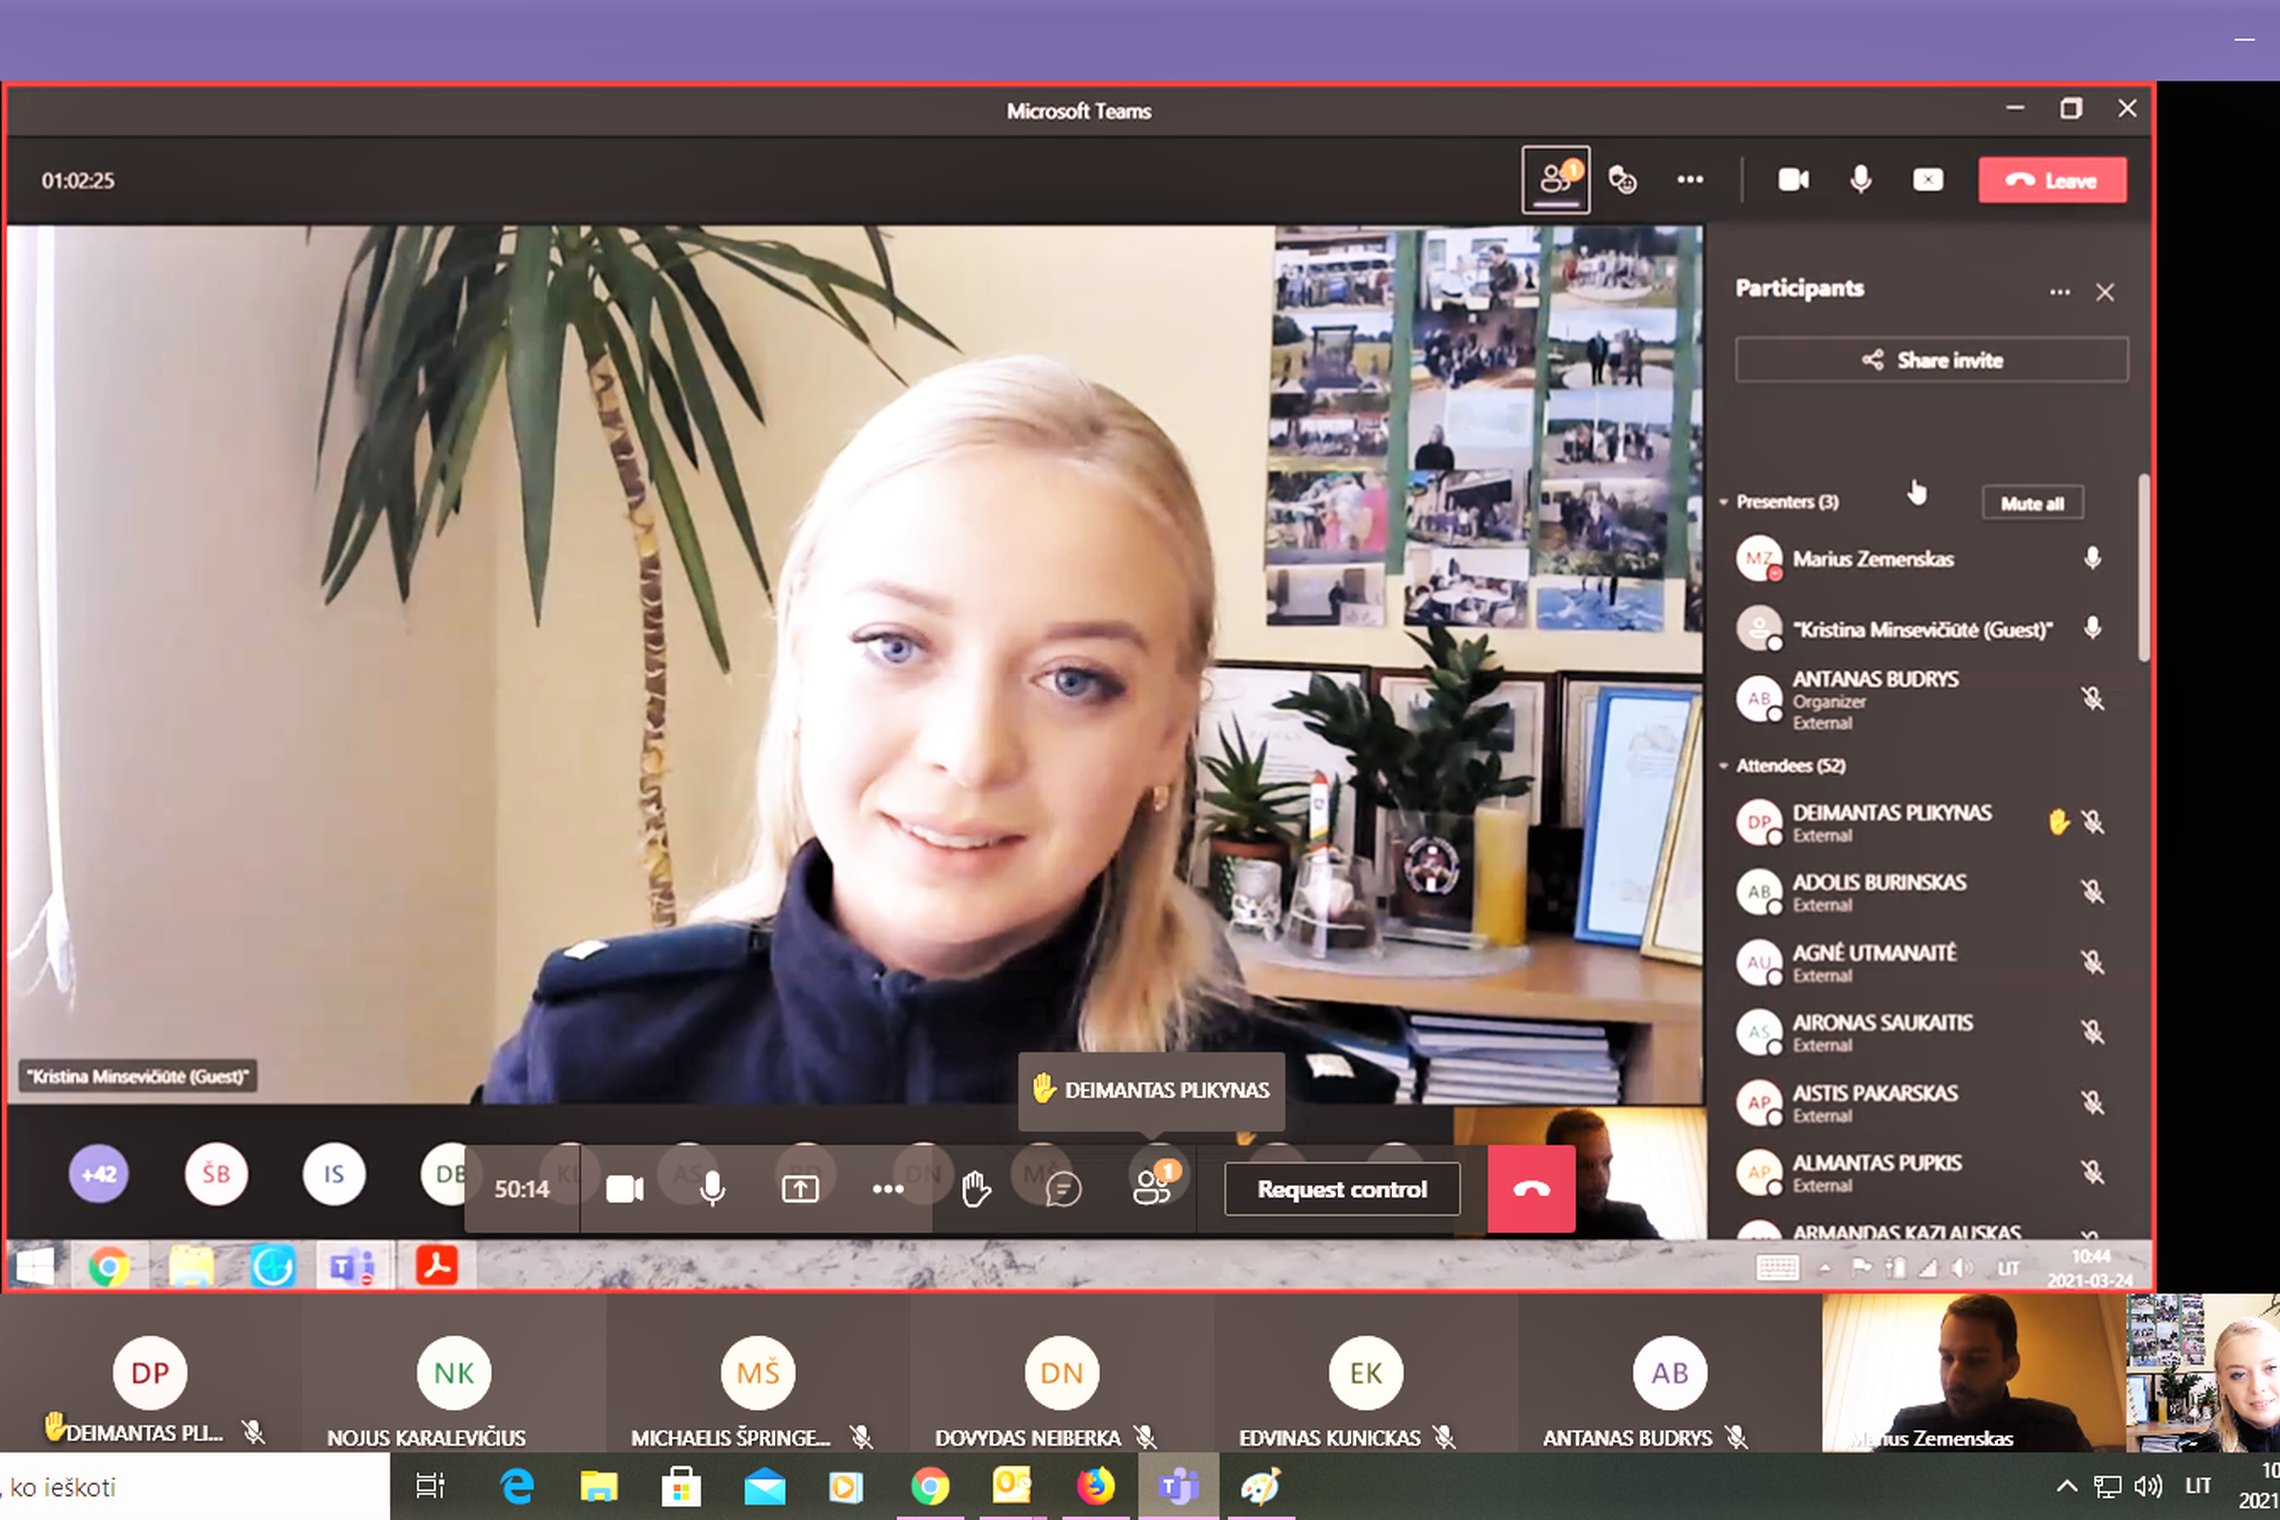Open reactions icon in top meeting toolbar
The height and width of the screenshot is (1520, 2280).
coord(1622,180)
